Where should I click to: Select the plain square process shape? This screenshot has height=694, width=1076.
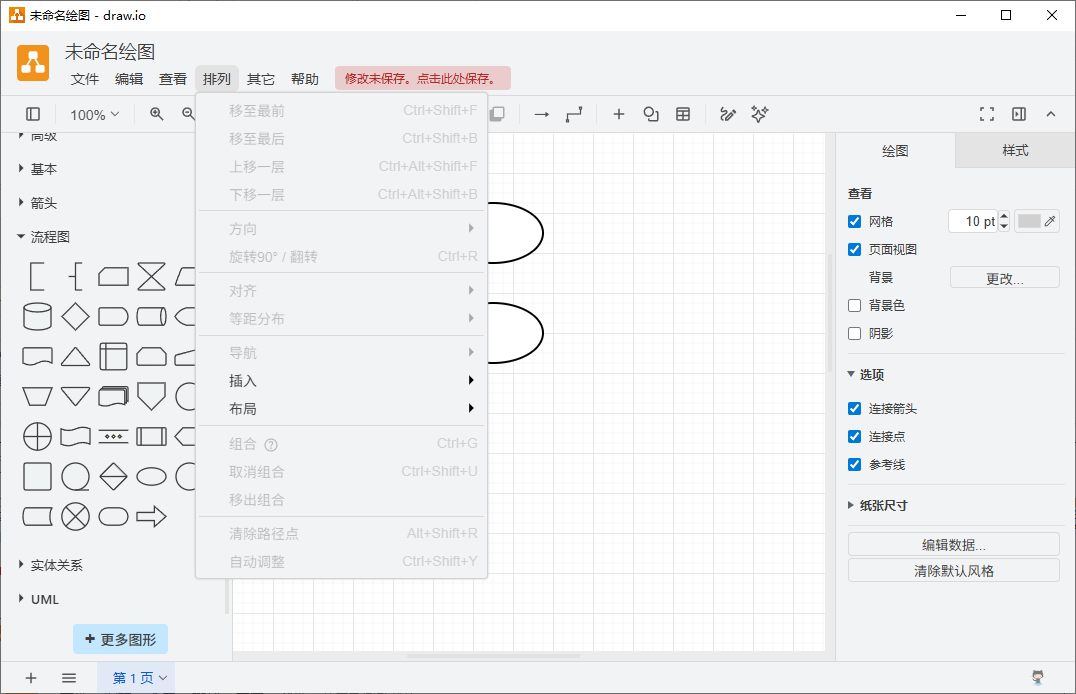37,476
